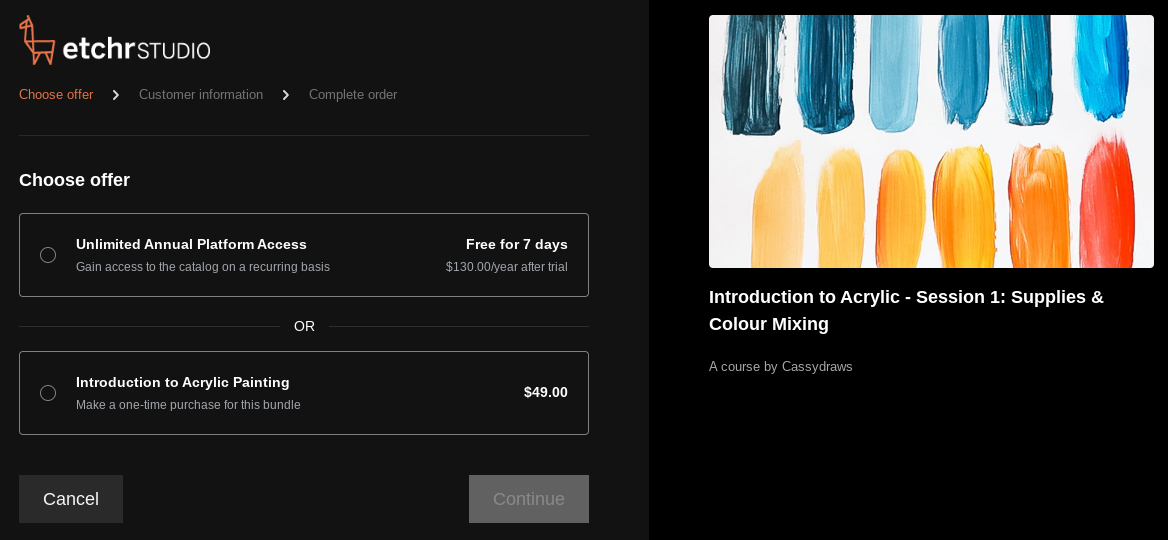Click the Etchr llama logo icon

[x=36, y=41]
